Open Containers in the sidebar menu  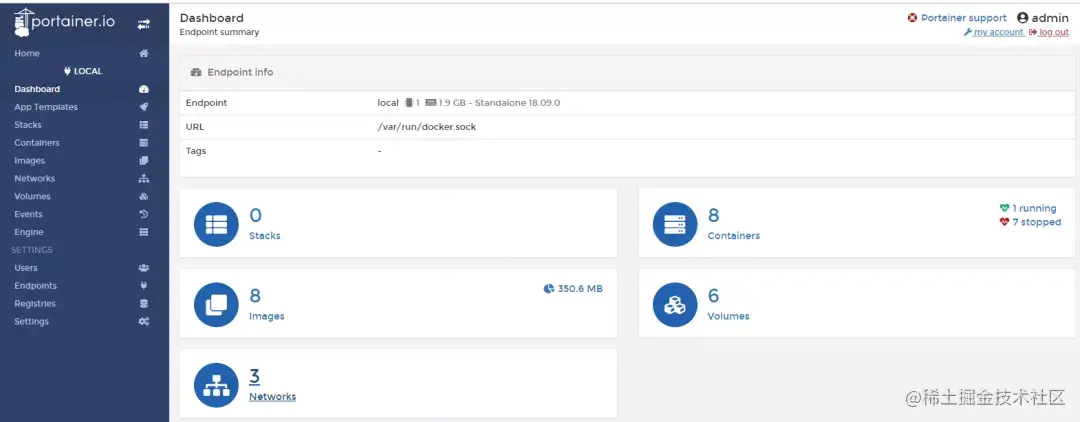pos(37,143)
